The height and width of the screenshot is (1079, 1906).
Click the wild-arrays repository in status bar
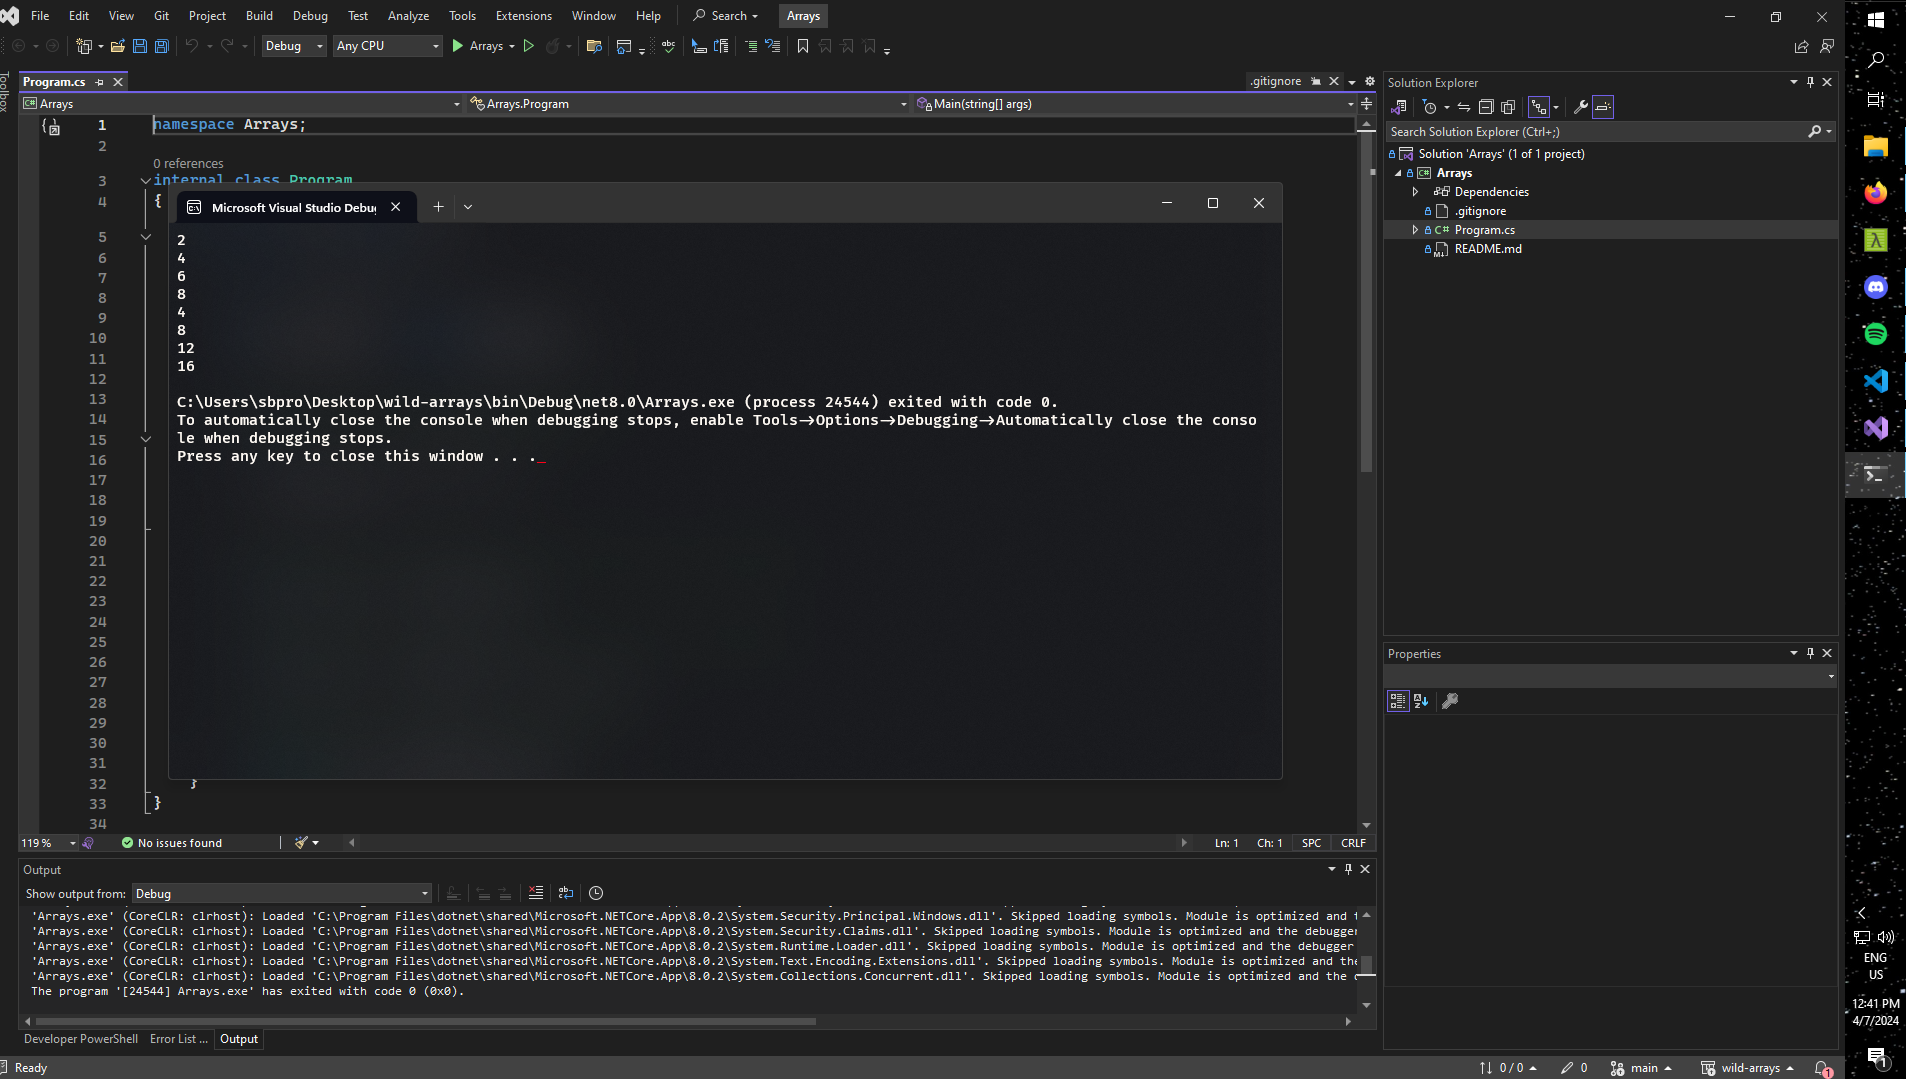(x=1747, y=1068)
